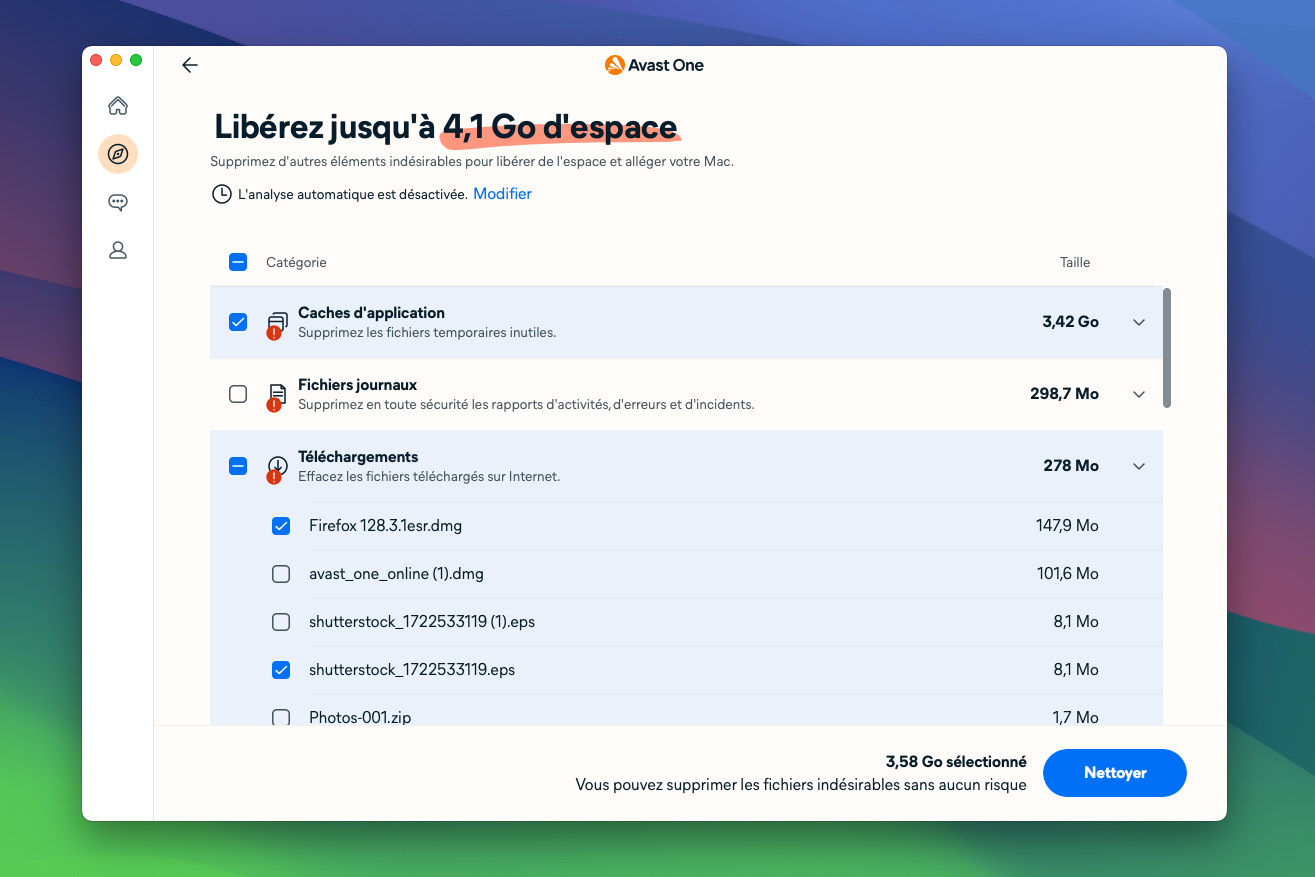Screen dimensions: 1315x877
Task: Open the account profile sidebar icon
Action: tap(118, 250)
